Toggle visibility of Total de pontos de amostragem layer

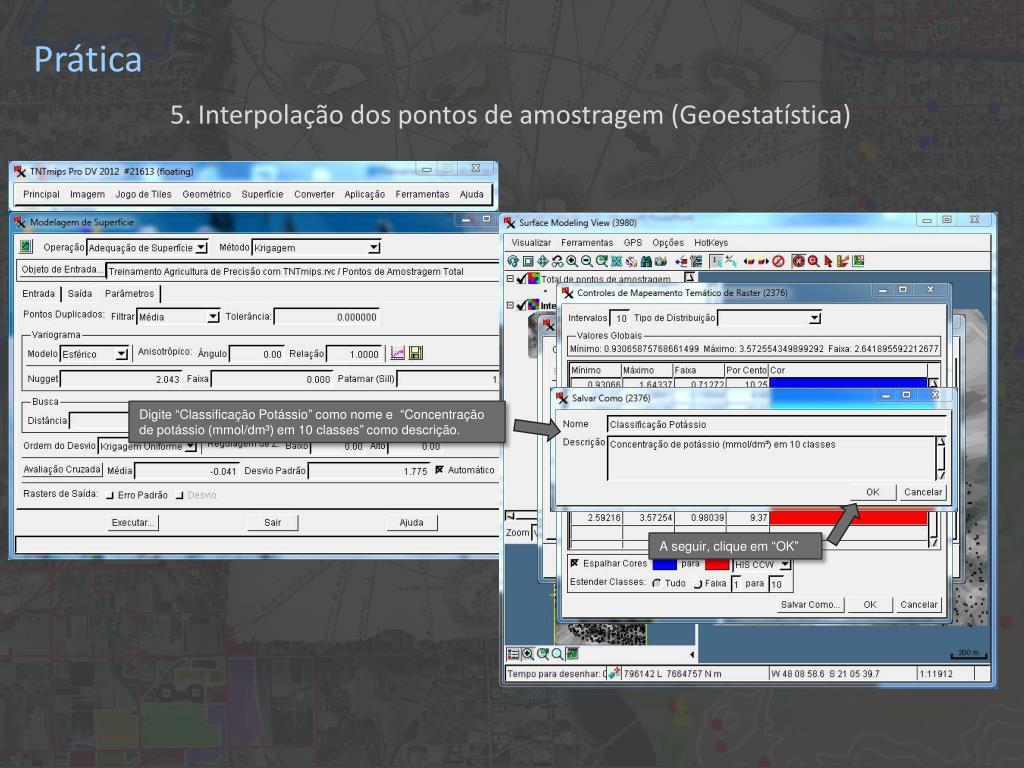coord(521,279)
